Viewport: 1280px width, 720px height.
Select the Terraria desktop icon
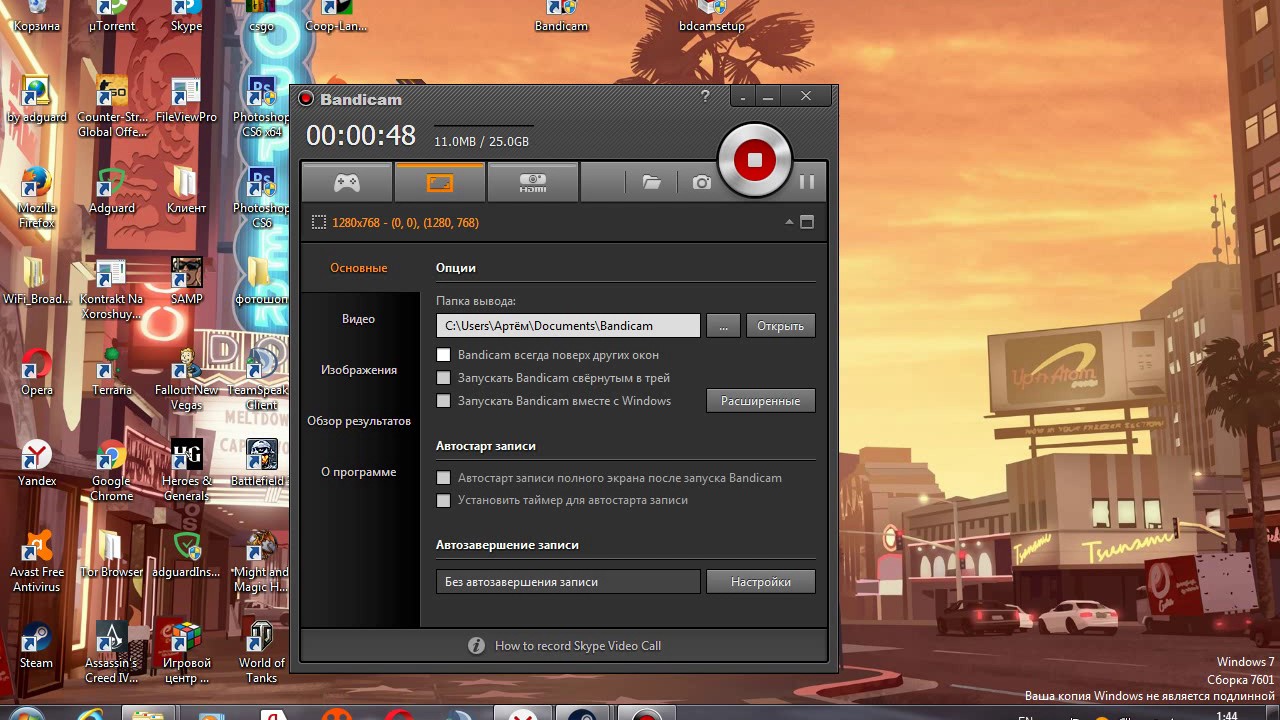pos(112,373)
